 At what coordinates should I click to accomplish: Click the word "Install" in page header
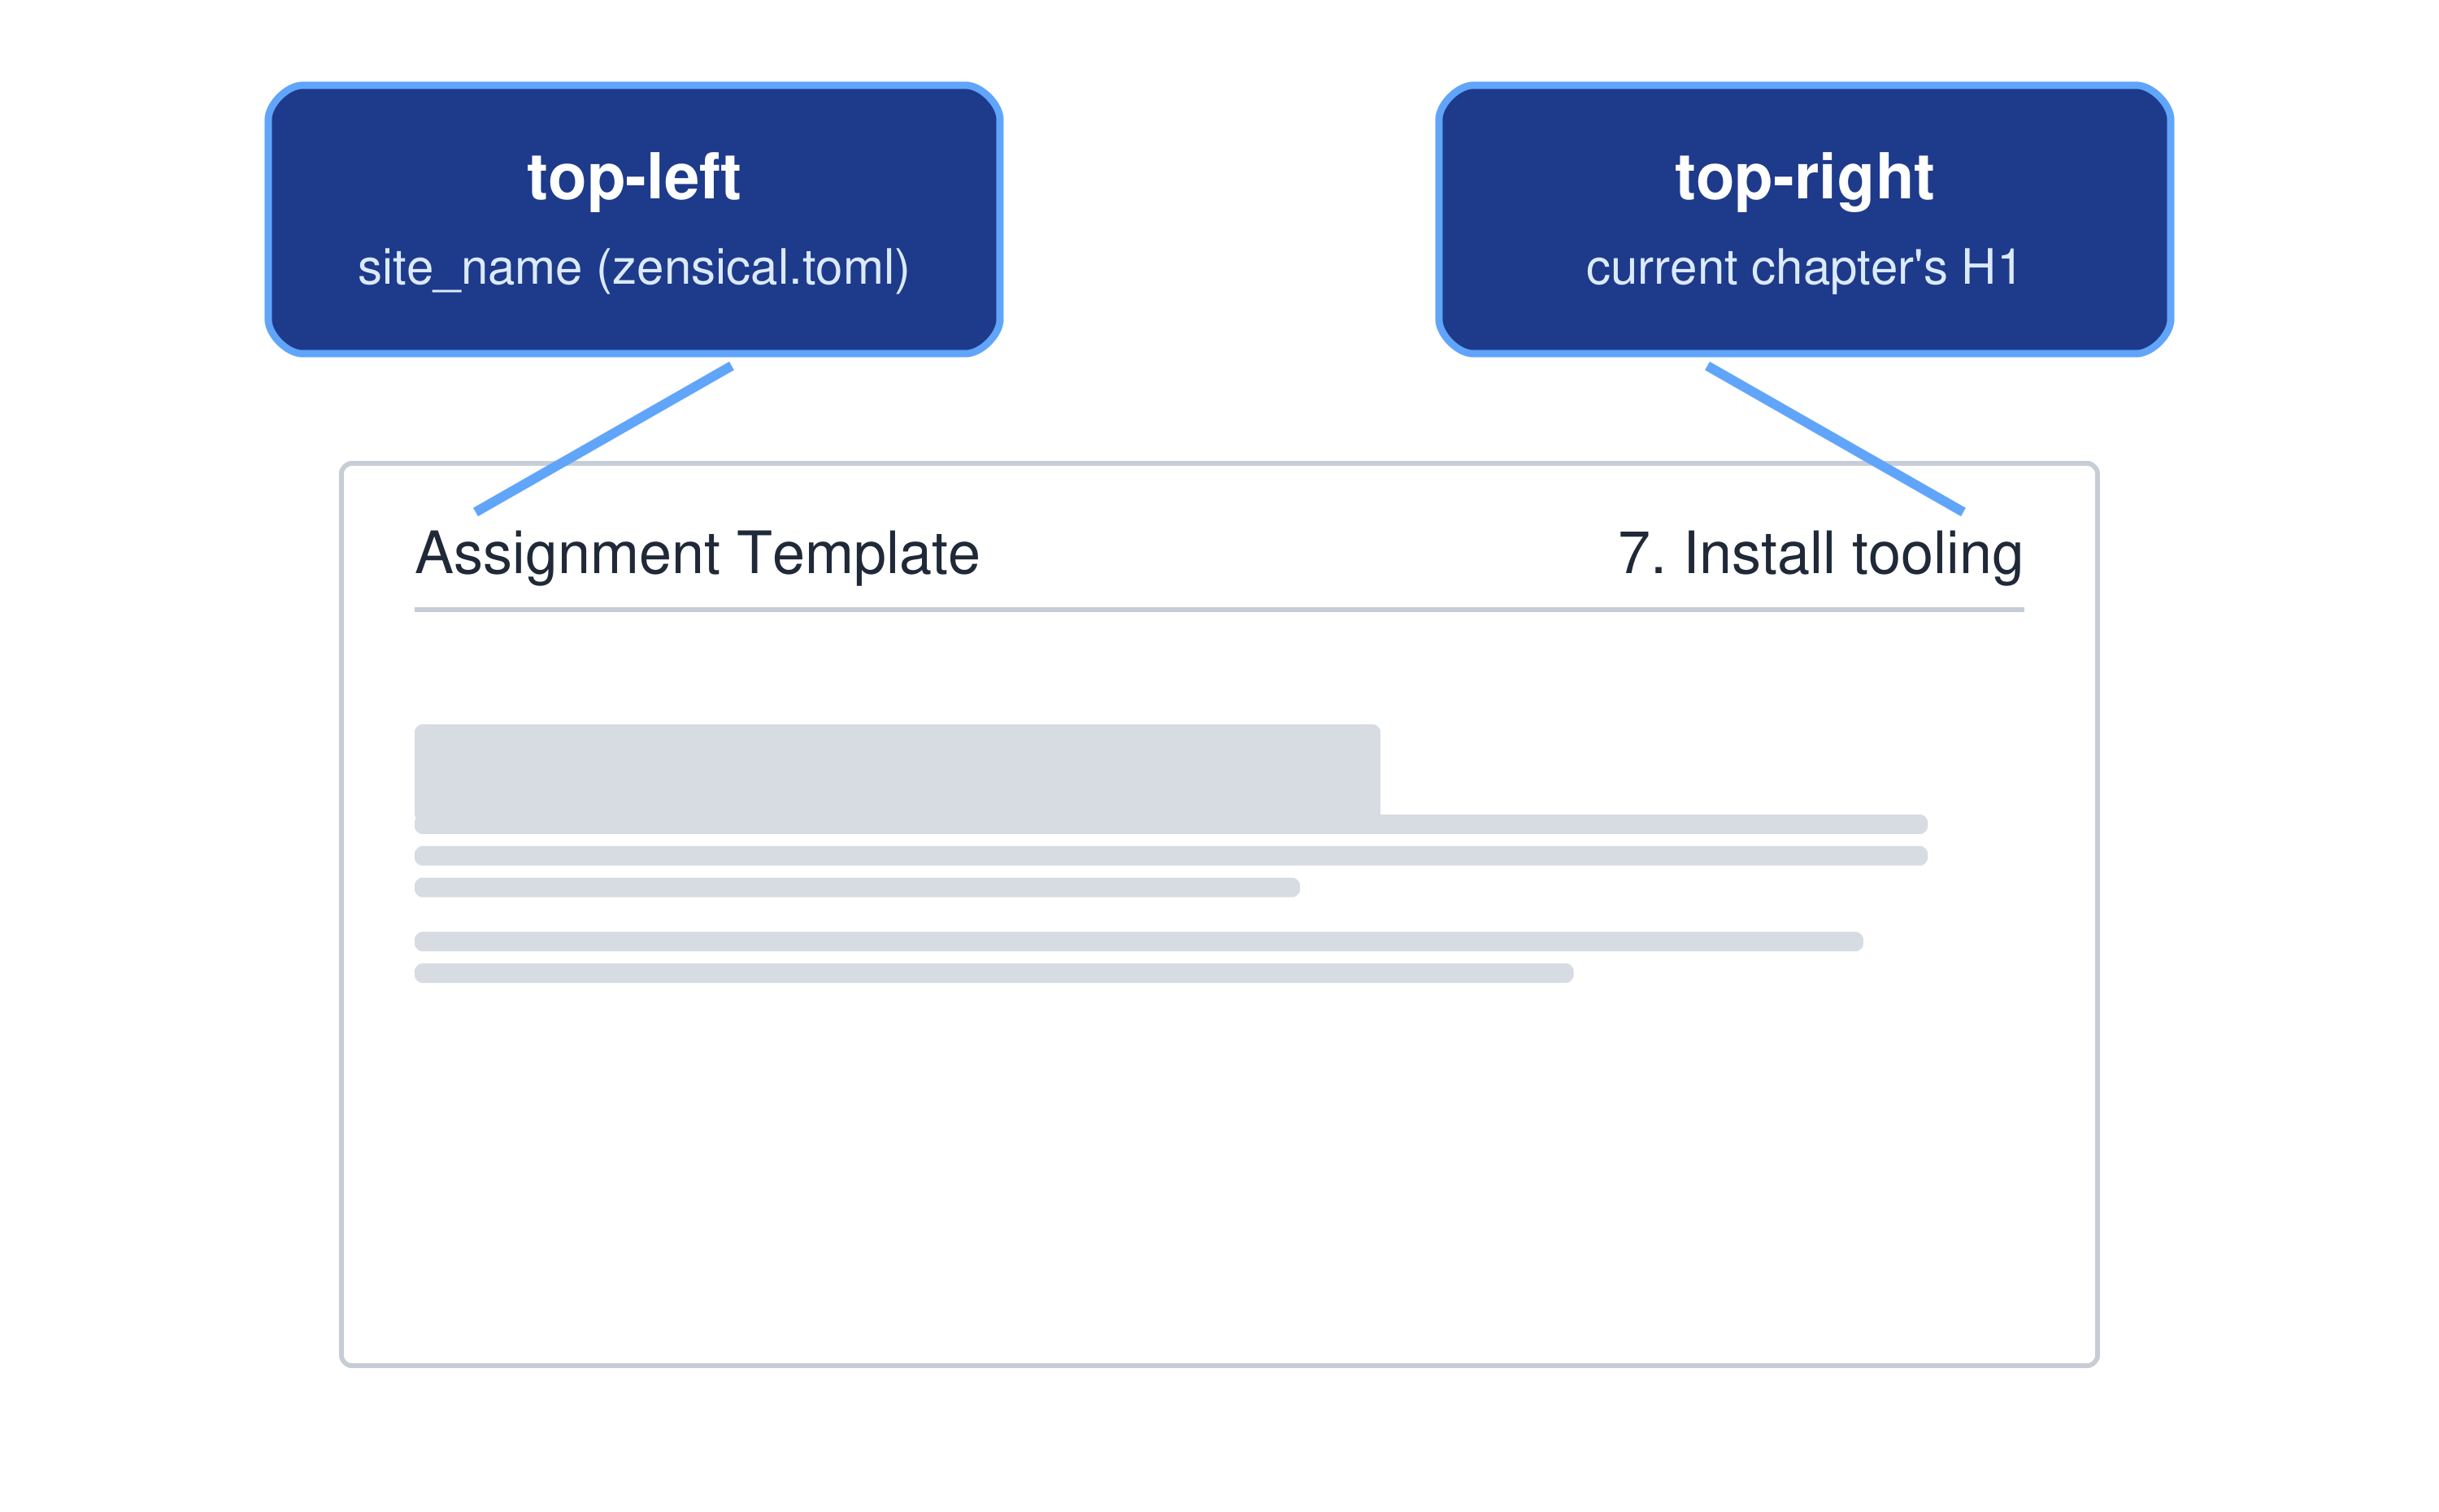pos(1760,553)
